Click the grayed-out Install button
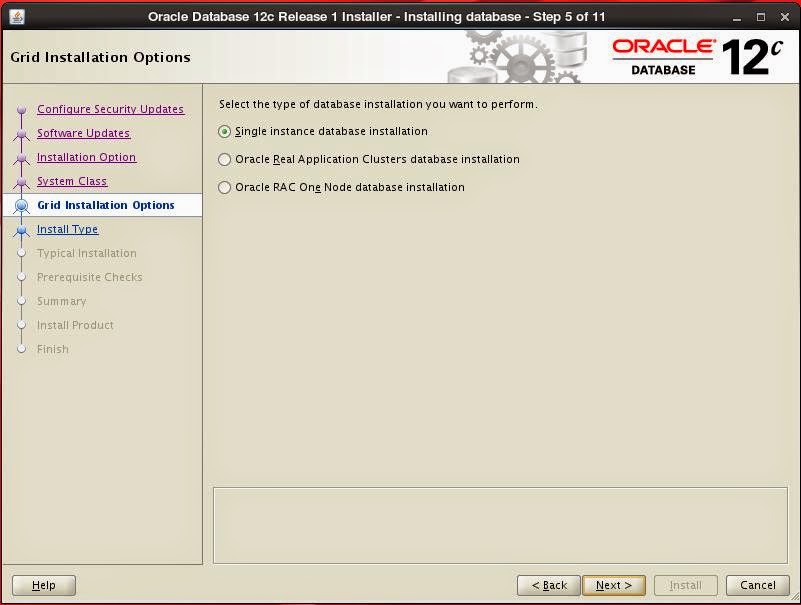 click(x=686, y=585)
